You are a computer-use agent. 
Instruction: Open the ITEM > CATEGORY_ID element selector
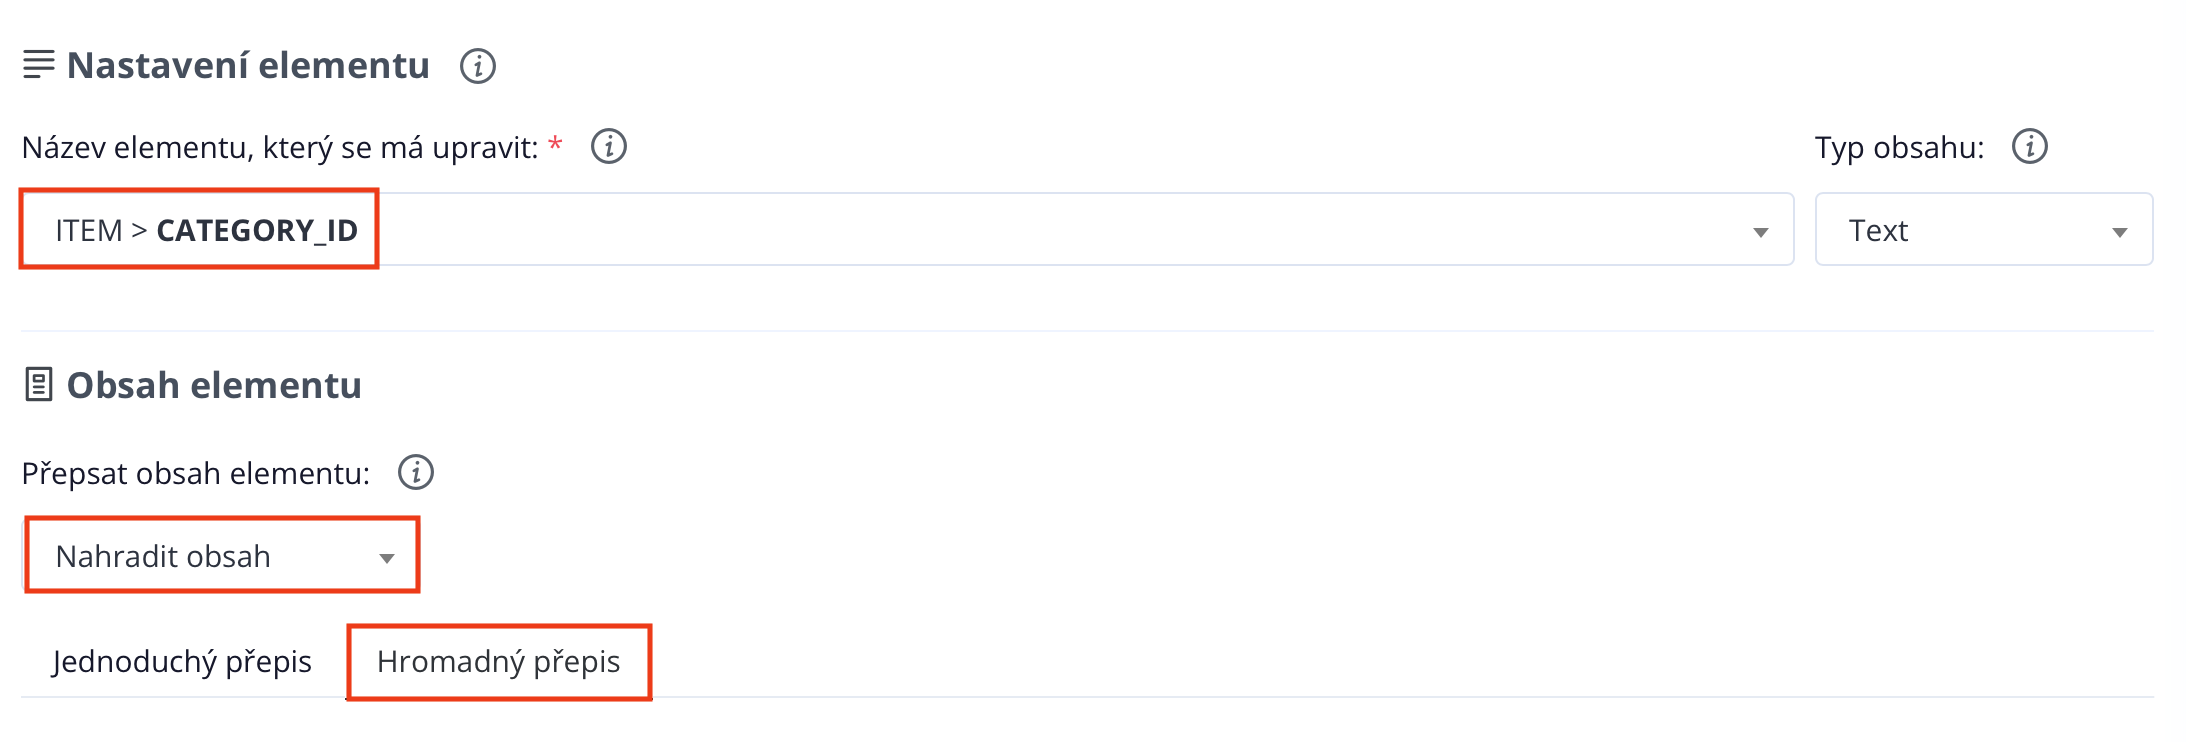coord(900,230)
